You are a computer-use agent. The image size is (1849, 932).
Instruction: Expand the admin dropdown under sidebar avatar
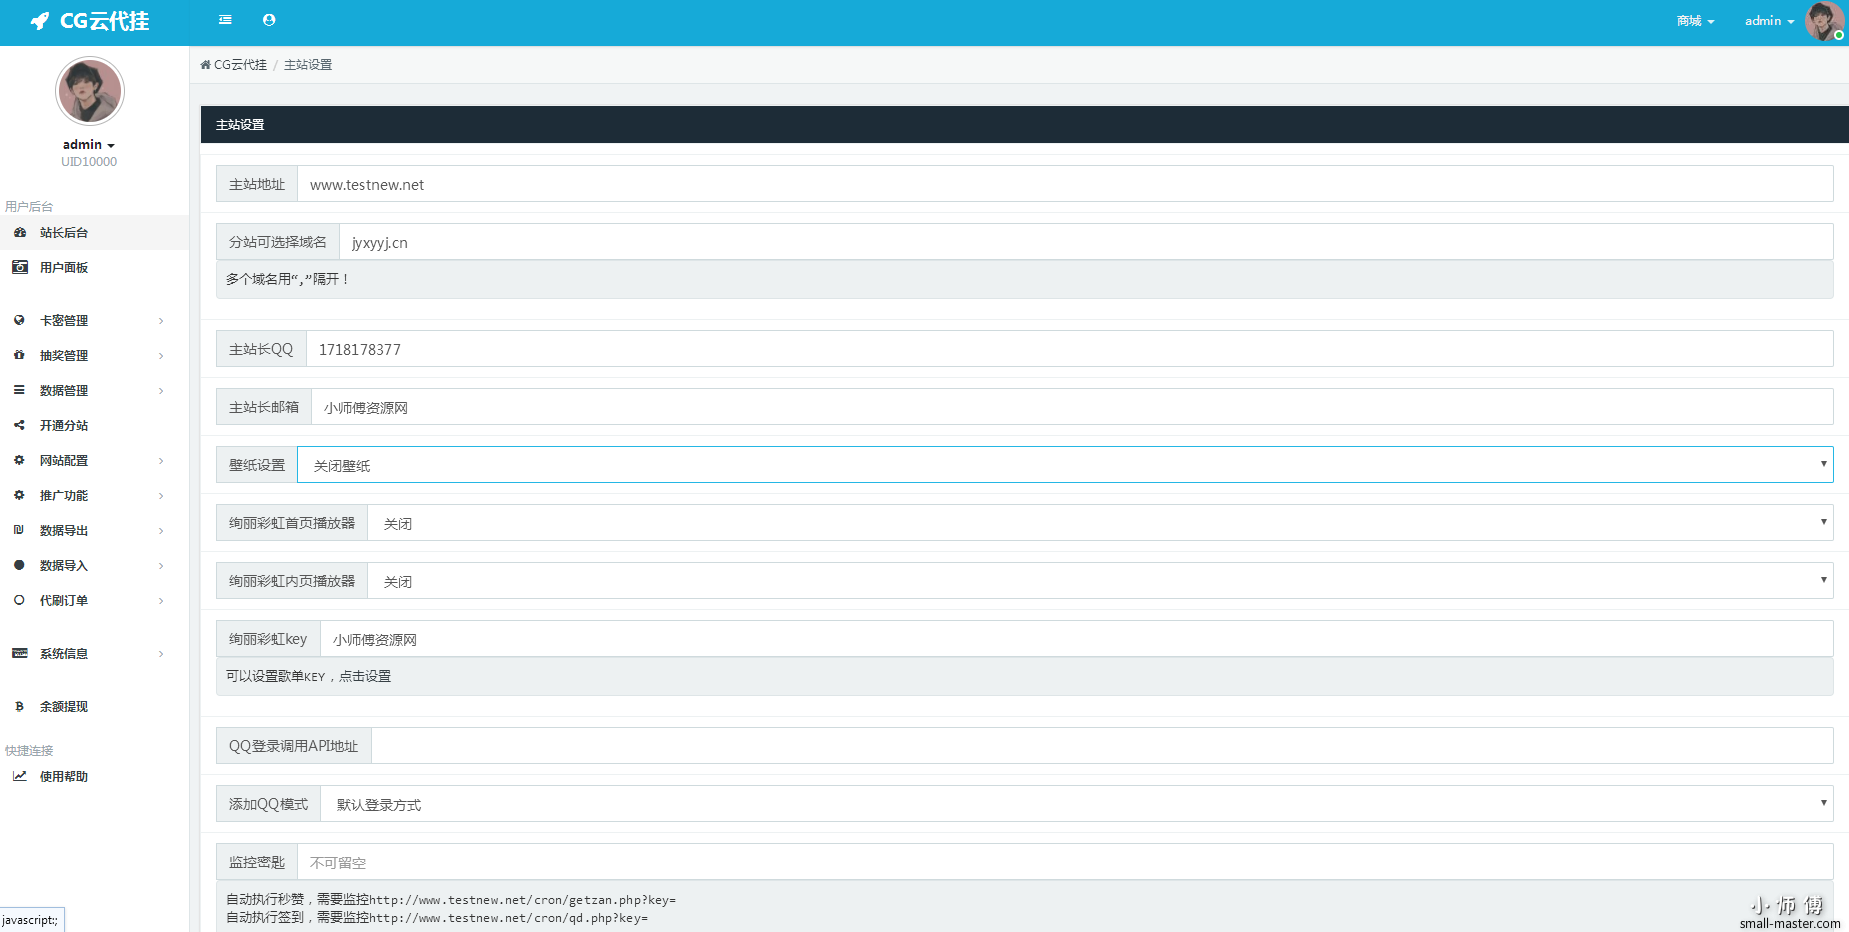(x=89, y=145)
